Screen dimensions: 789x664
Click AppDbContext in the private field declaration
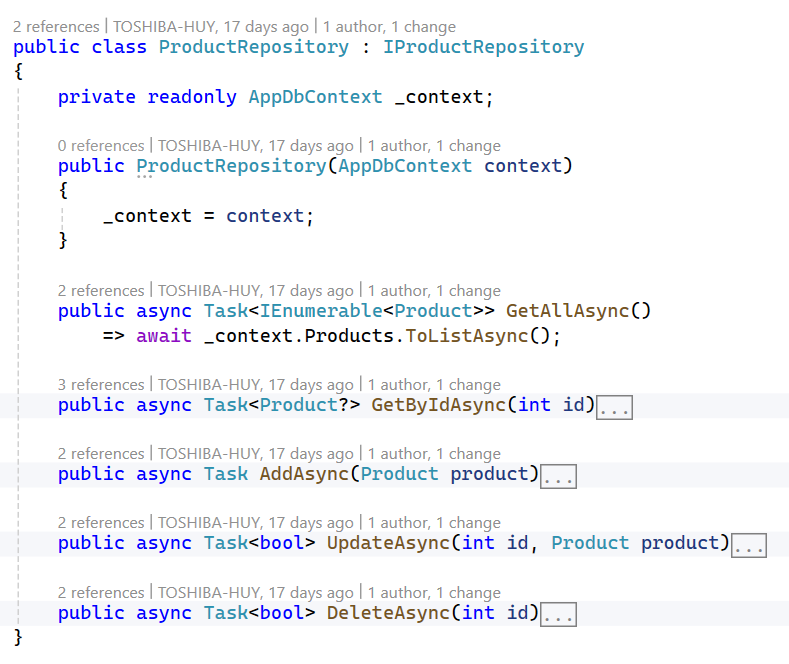pos(315,97)
